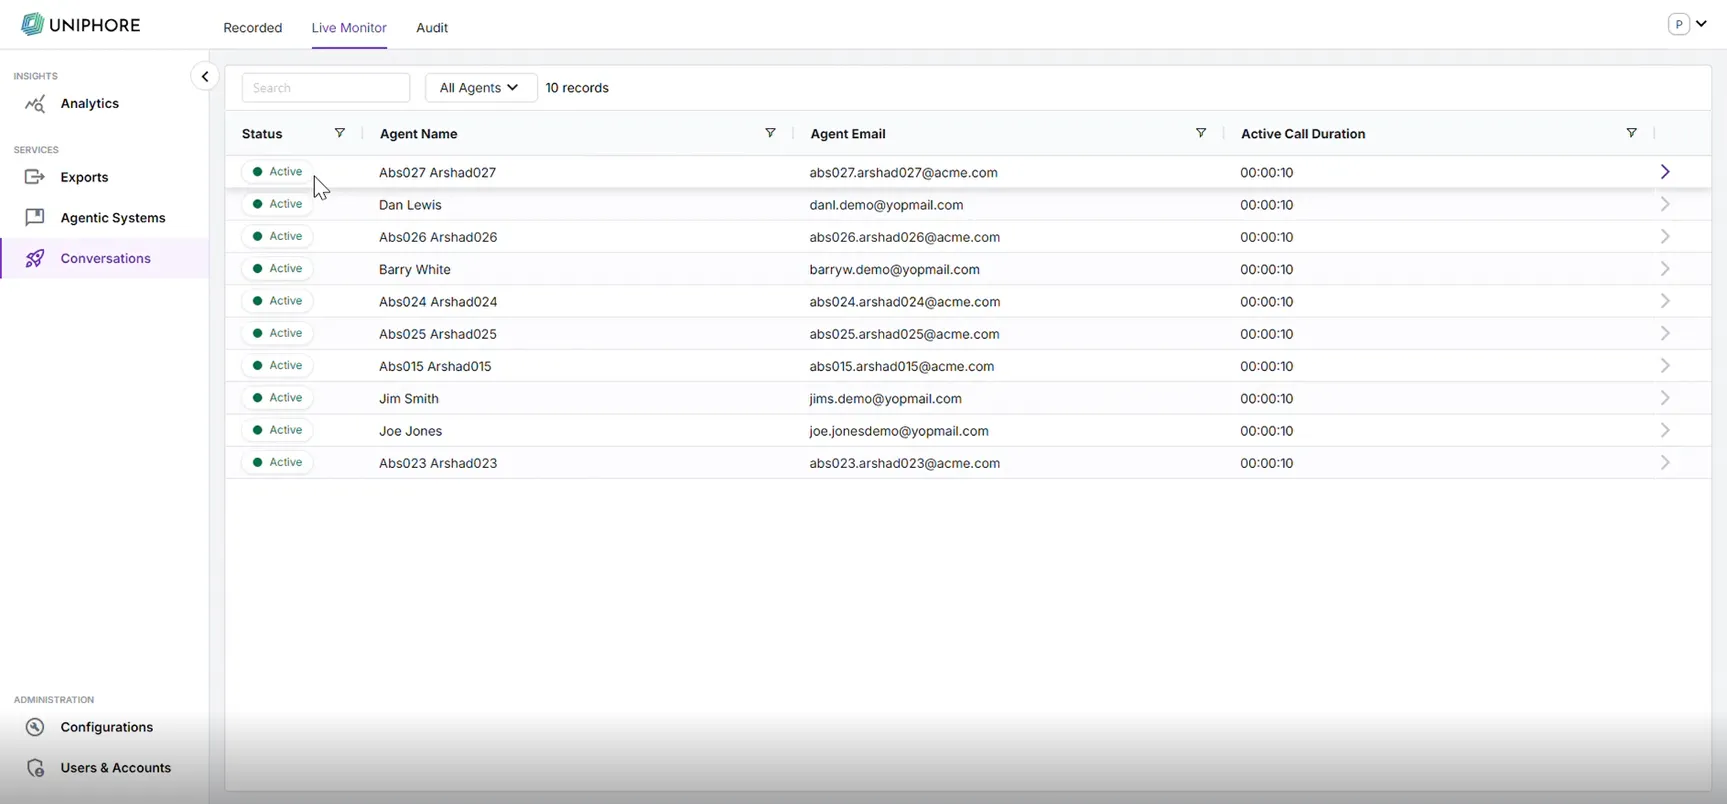Click the Uniphore logo icon

32,25
